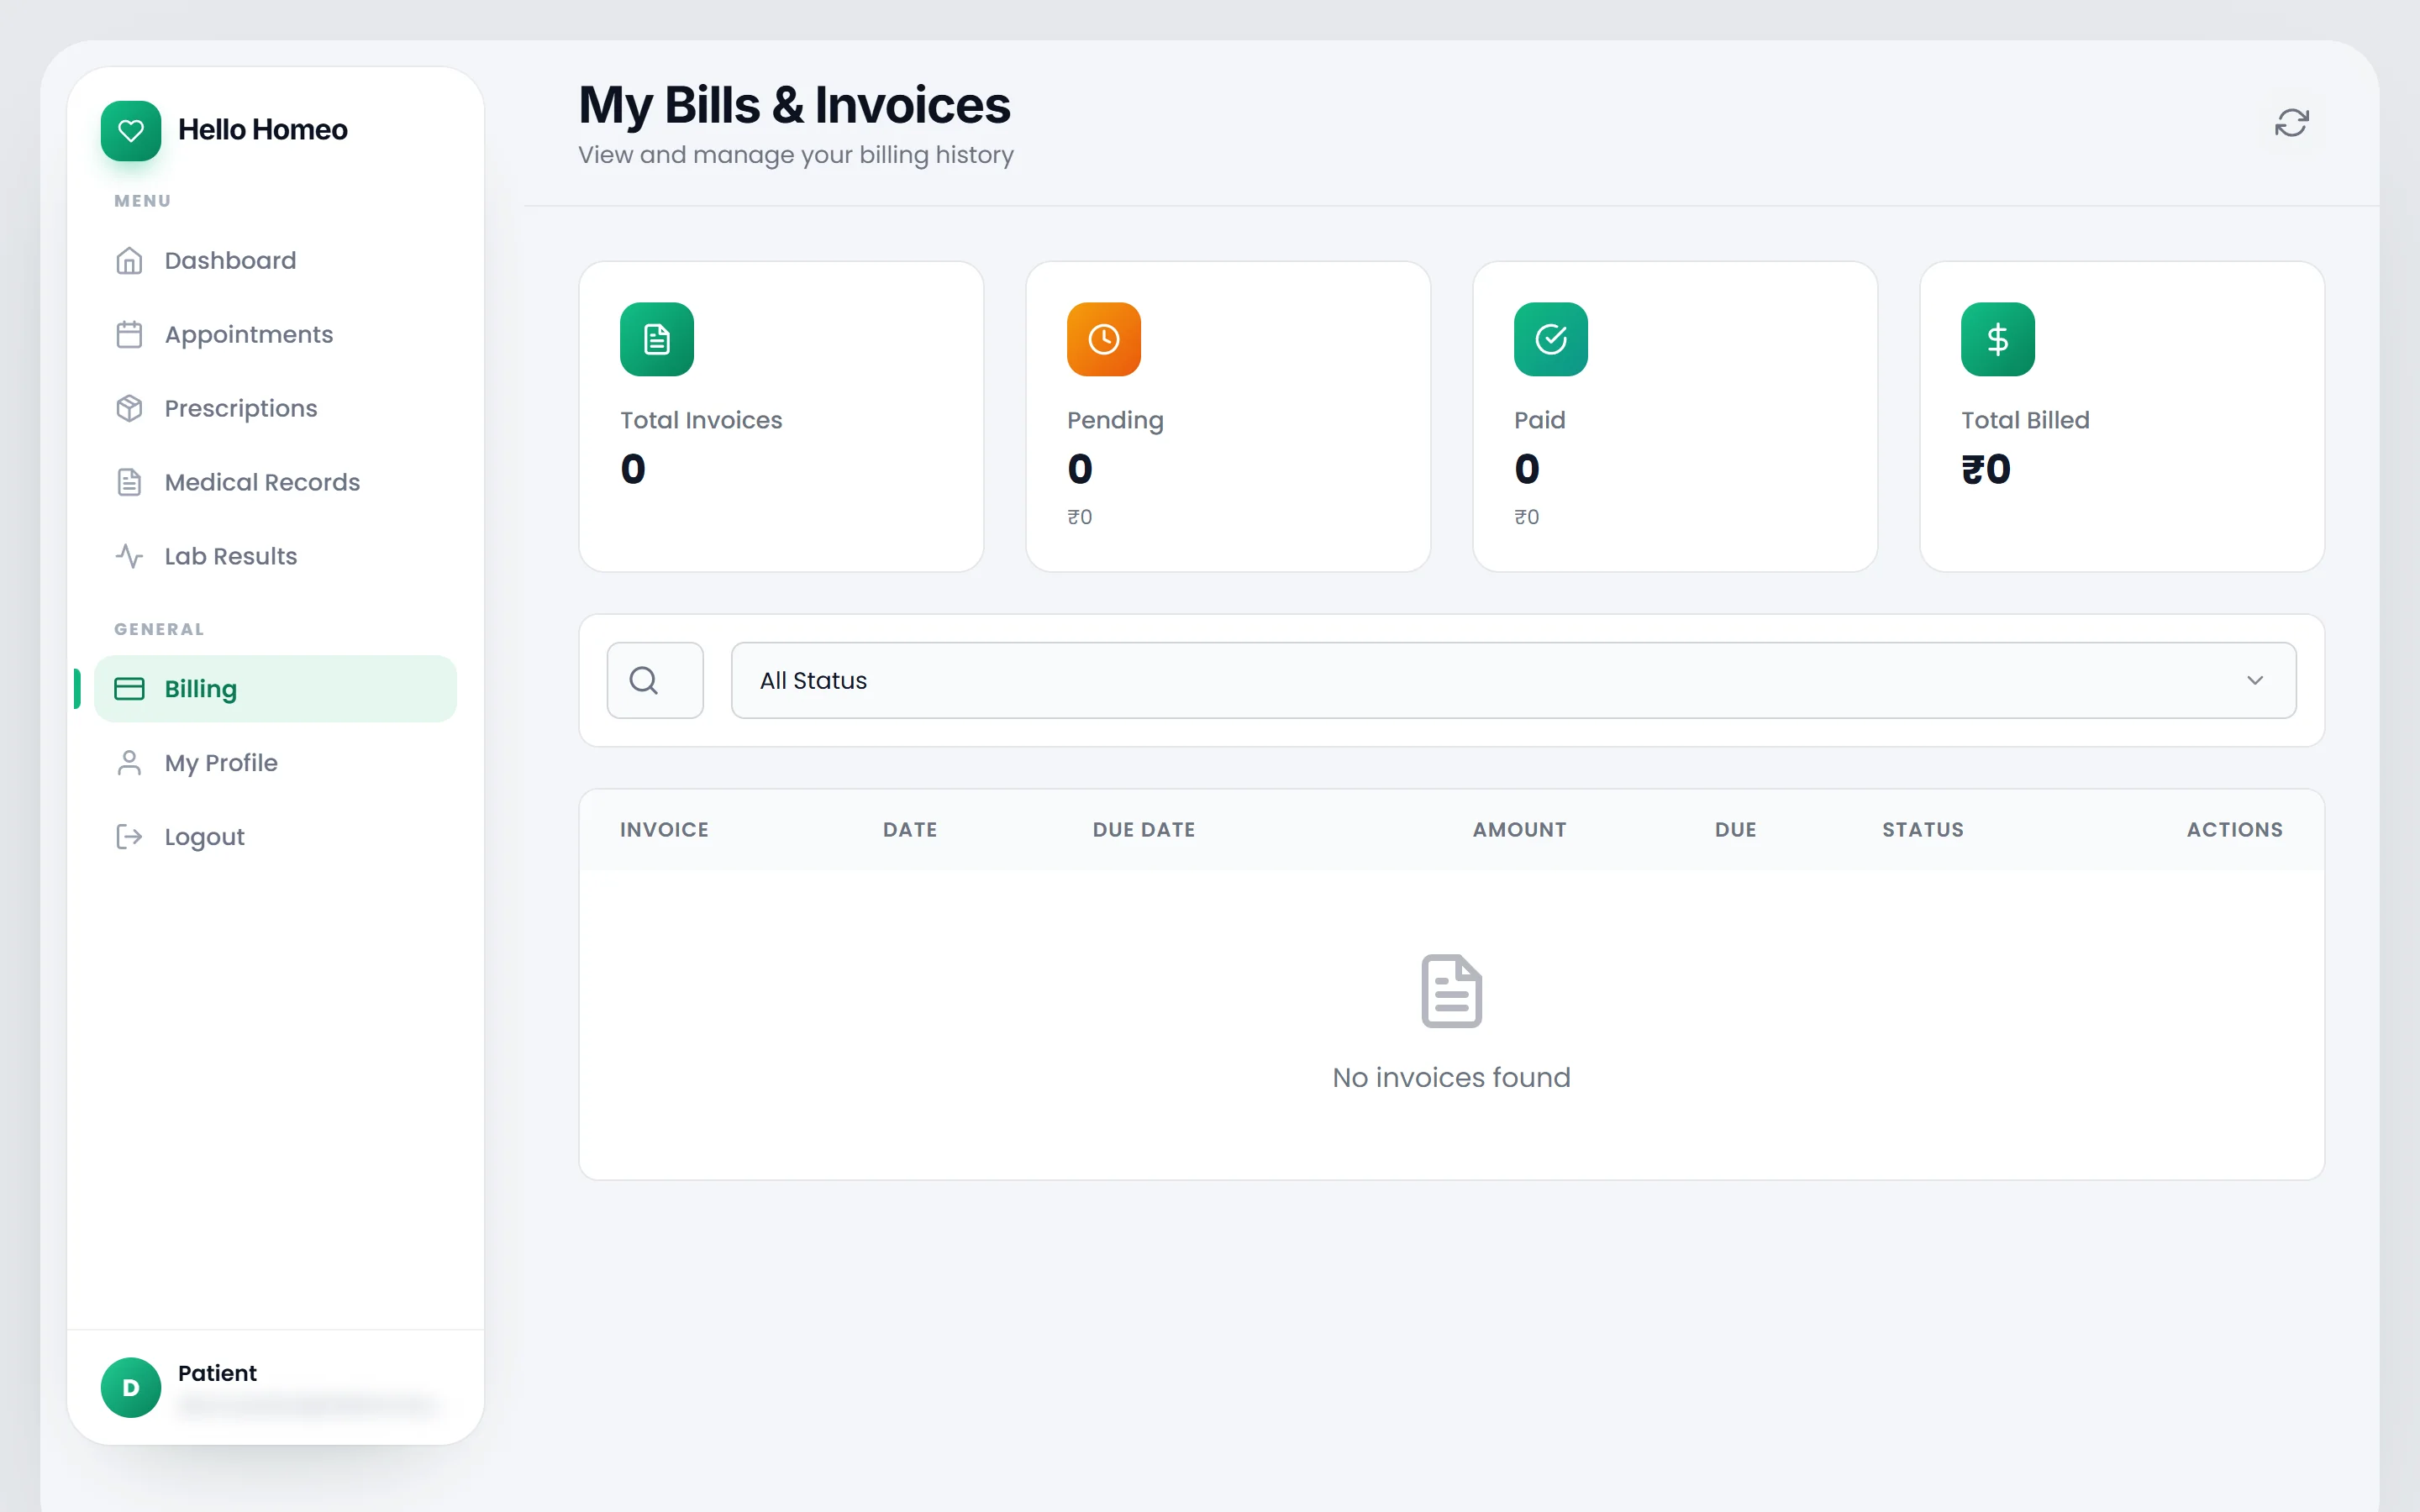Click the STATUS column header
This screenshot has height=1512, width=2420.
(x=1922, y=829)
